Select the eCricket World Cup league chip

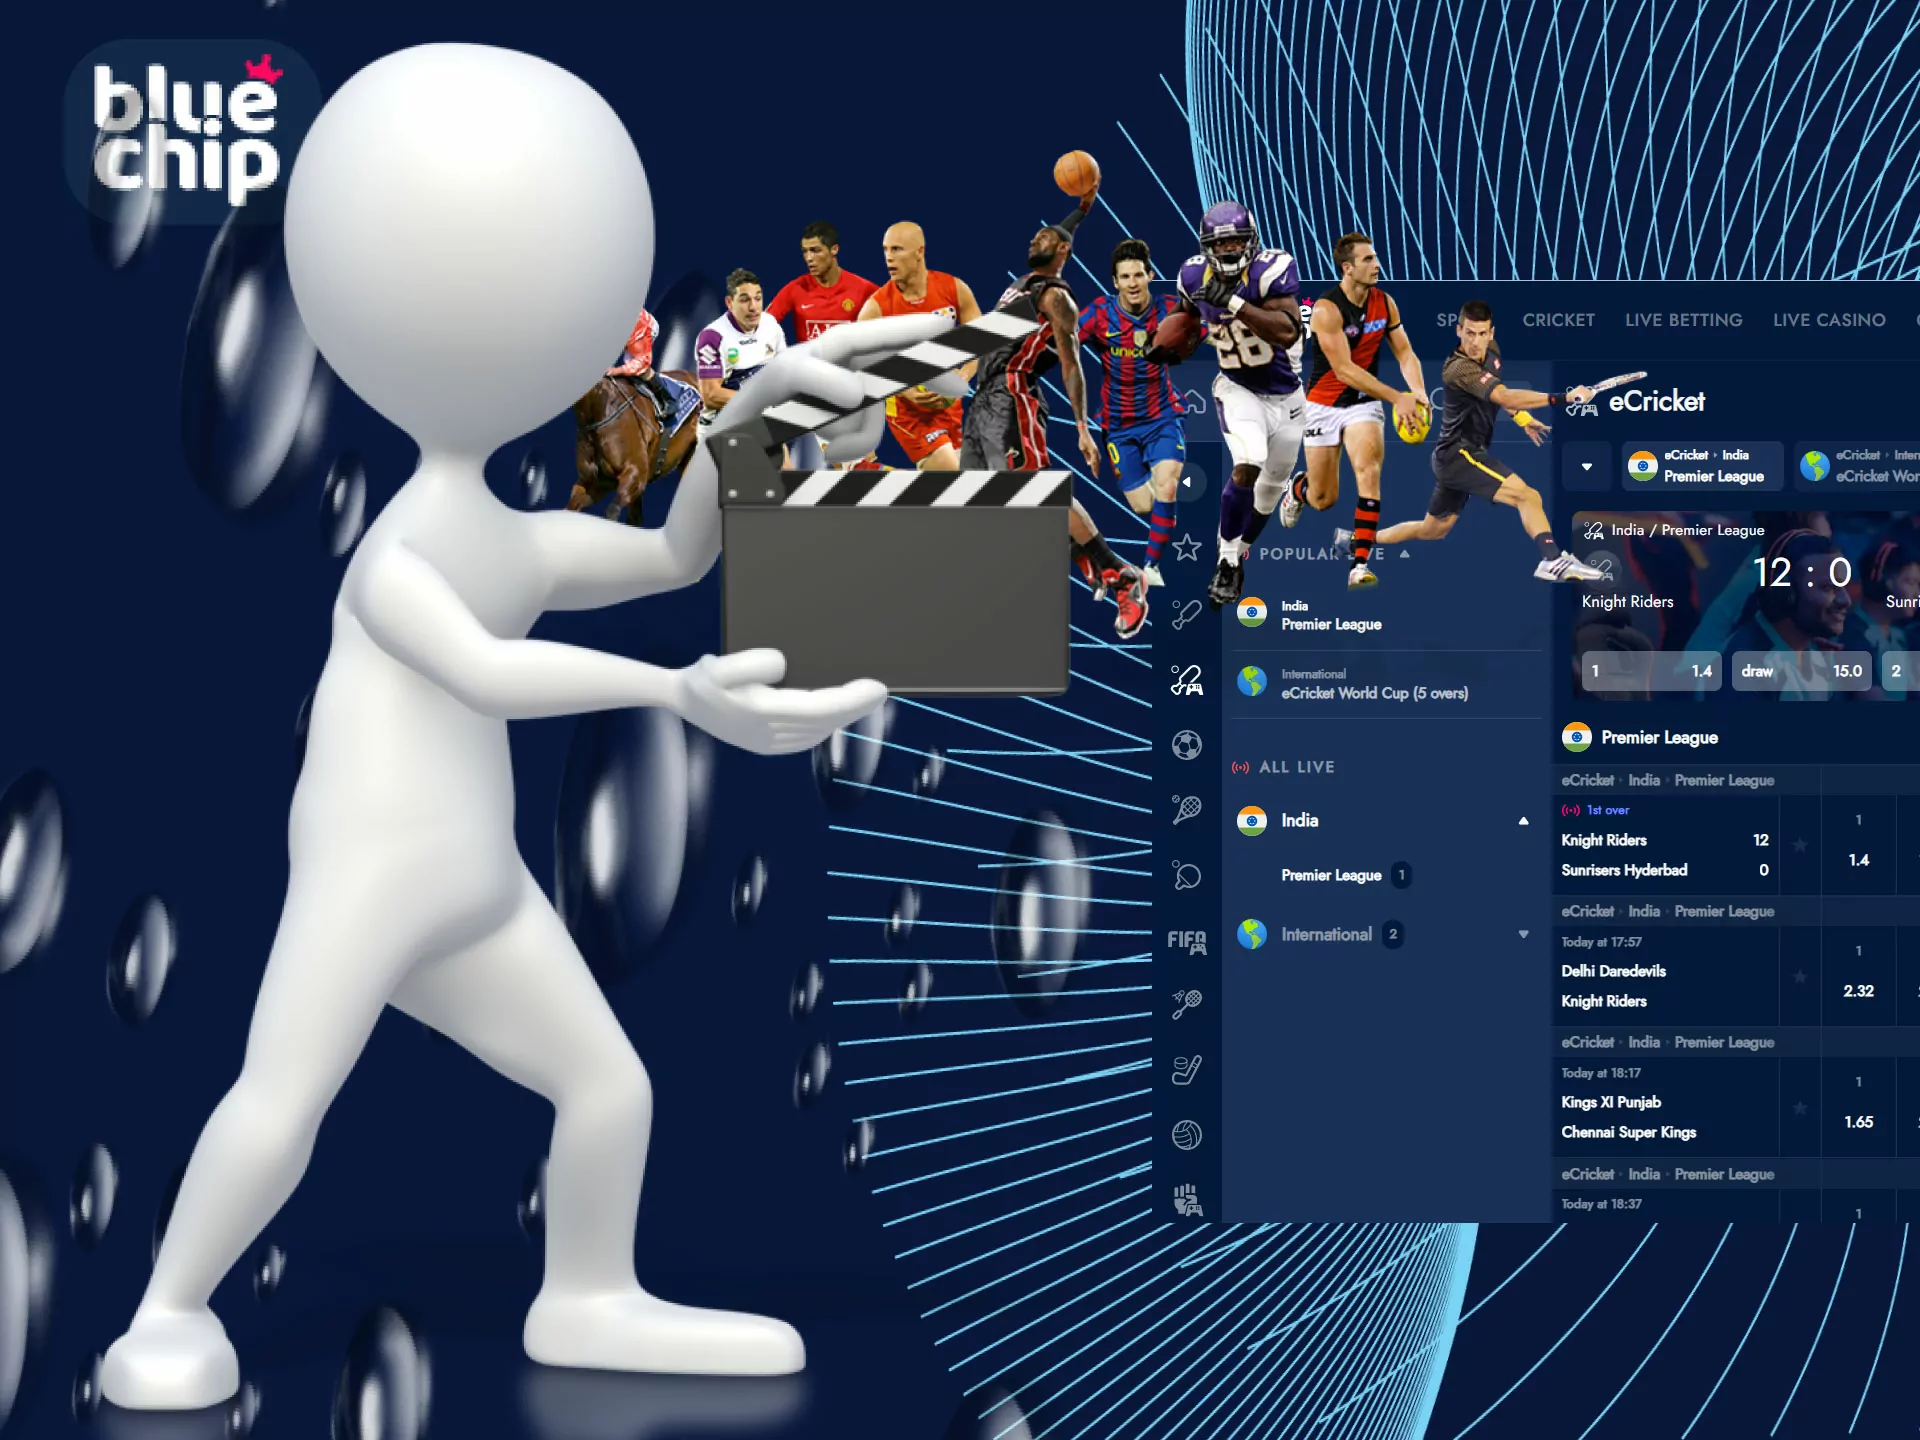[x=1857, y=466]
